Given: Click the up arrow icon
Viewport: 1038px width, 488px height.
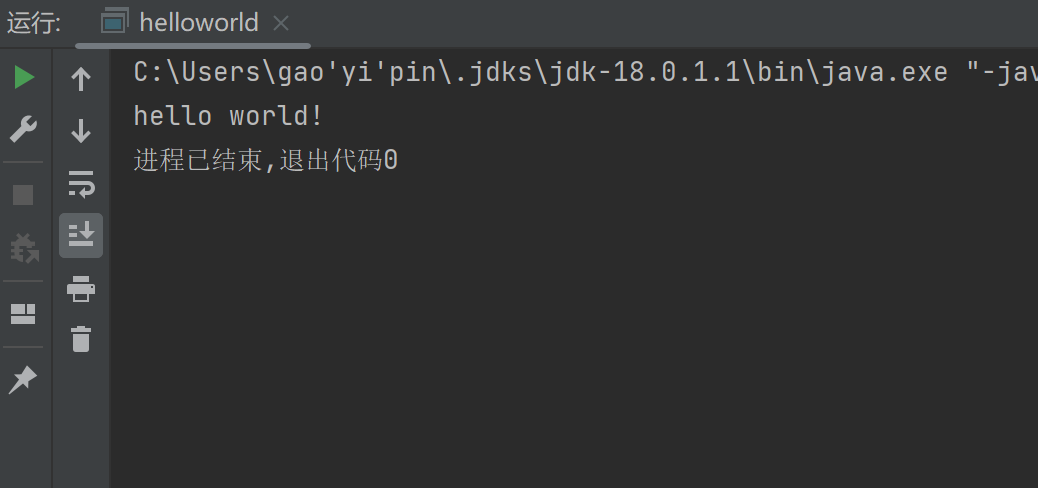Looking at the screenshot, I should coord(81,79).
